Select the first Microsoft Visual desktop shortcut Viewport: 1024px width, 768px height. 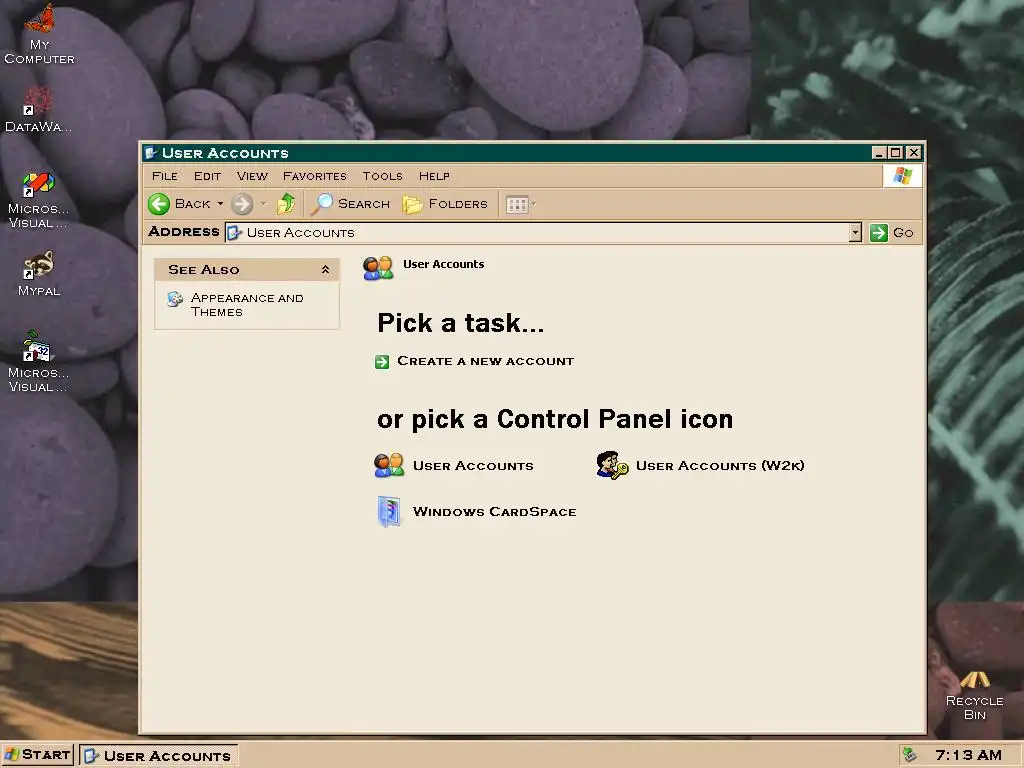38,200
